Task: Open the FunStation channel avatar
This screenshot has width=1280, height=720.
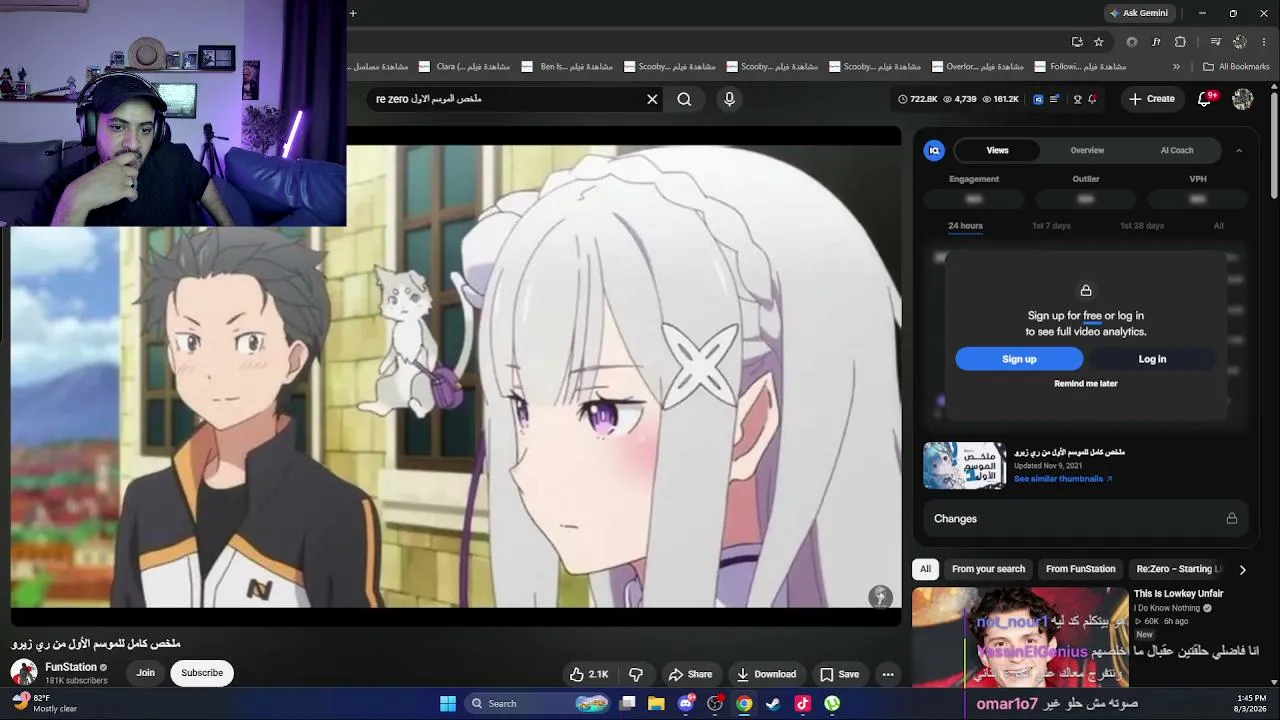Action: tap(23, 673)
